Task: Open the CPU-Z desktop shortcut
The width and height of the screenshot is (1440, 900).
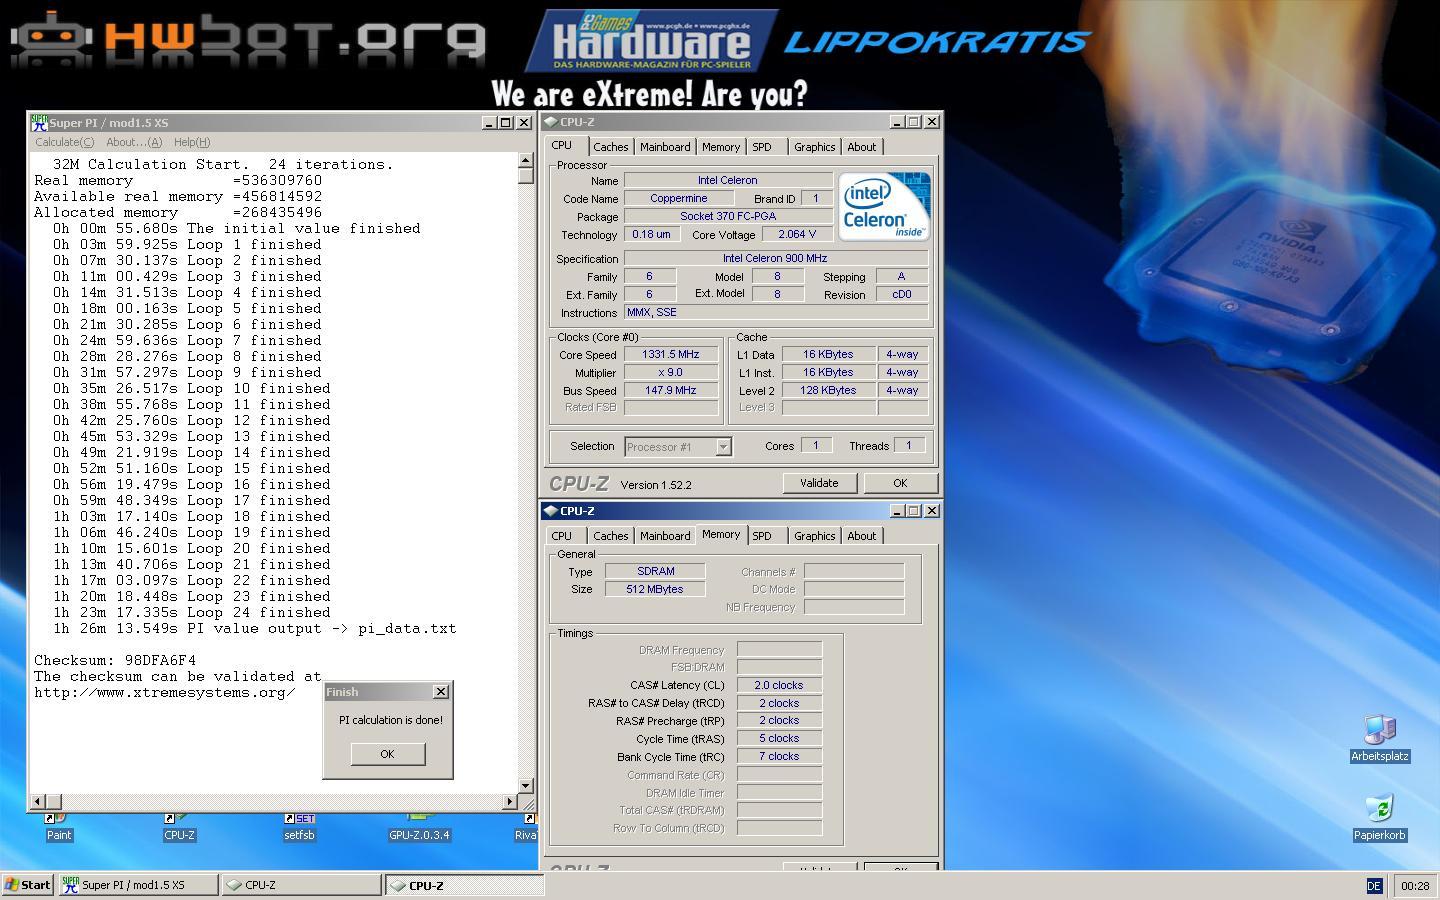Action: click(179, 828)
